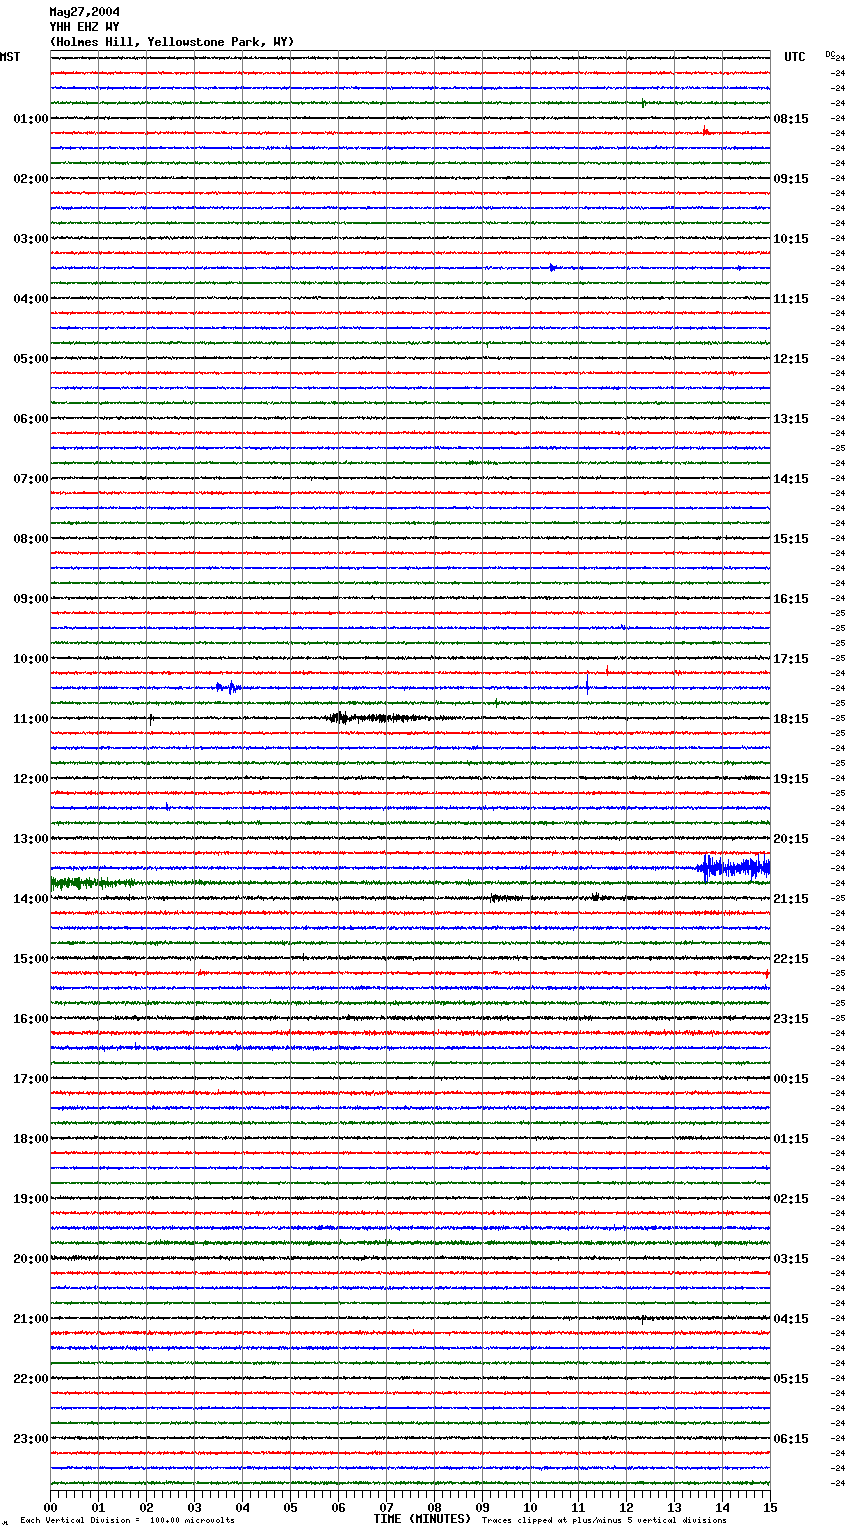Click the 04:15 UTC time label

(x=791, y=1319)
